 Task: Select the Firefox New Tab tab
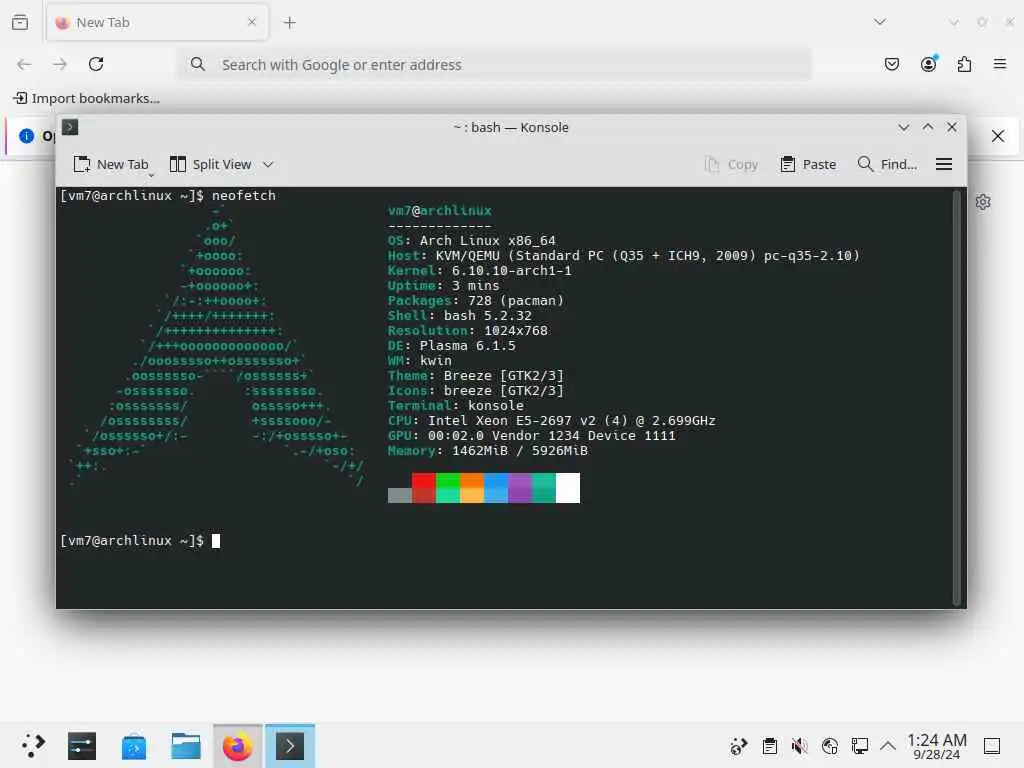point(157,23)
